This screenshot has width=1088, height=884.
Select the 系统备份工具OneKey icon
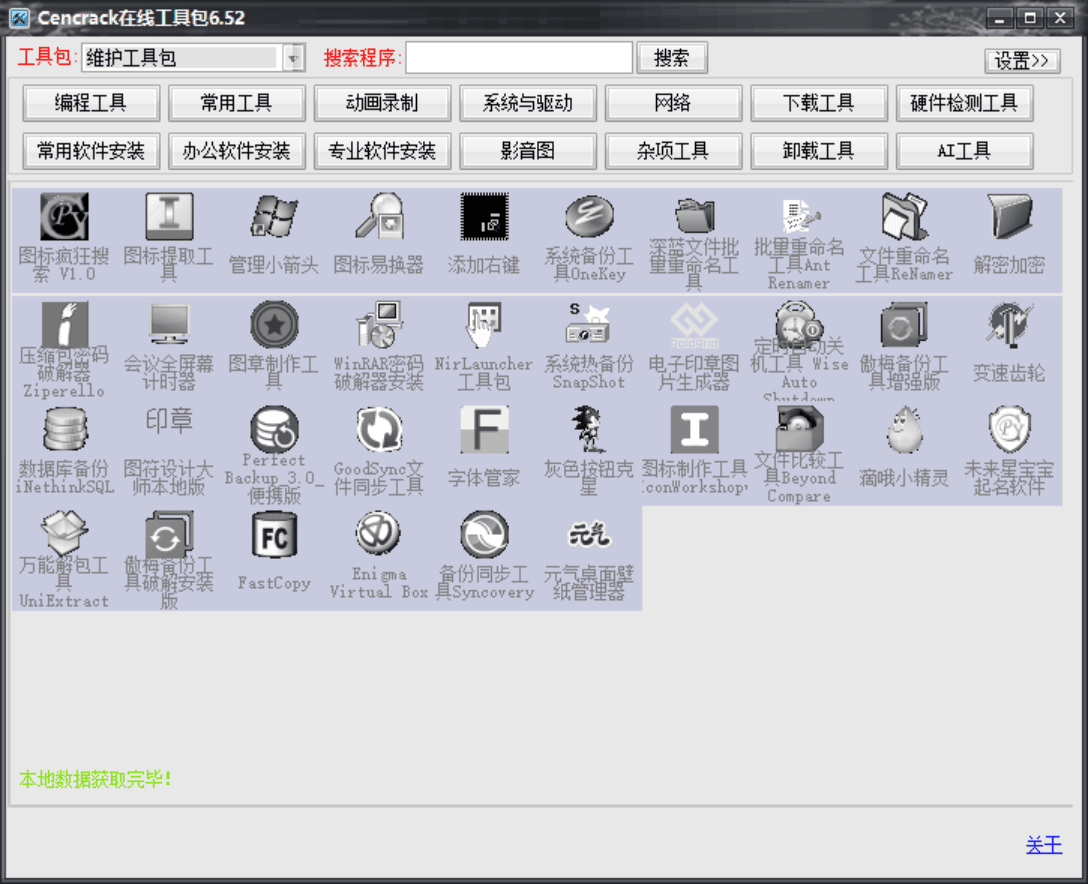click(x=589, y=218)
